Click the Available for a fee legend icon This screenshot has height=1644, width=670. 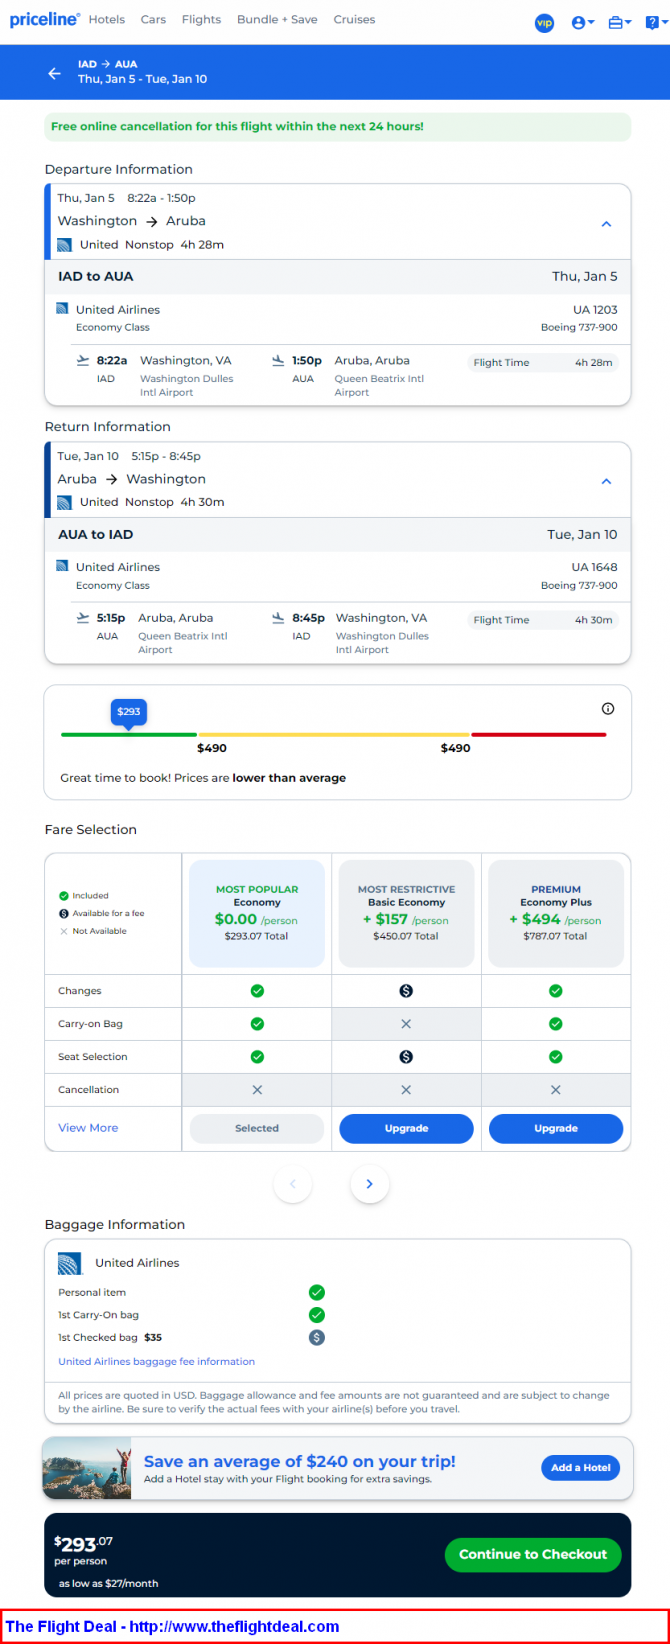[x=64, y=913]
